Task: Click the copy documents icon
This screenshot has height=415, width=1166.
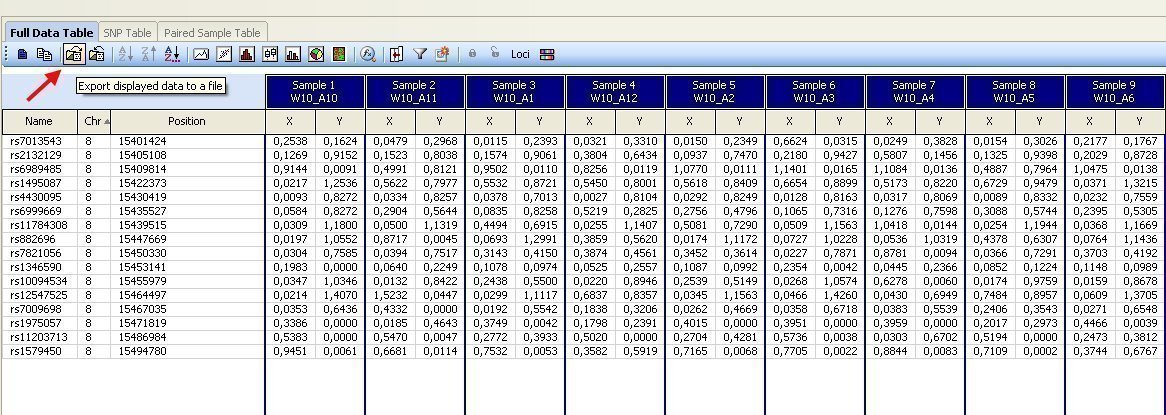Action: 44,54
